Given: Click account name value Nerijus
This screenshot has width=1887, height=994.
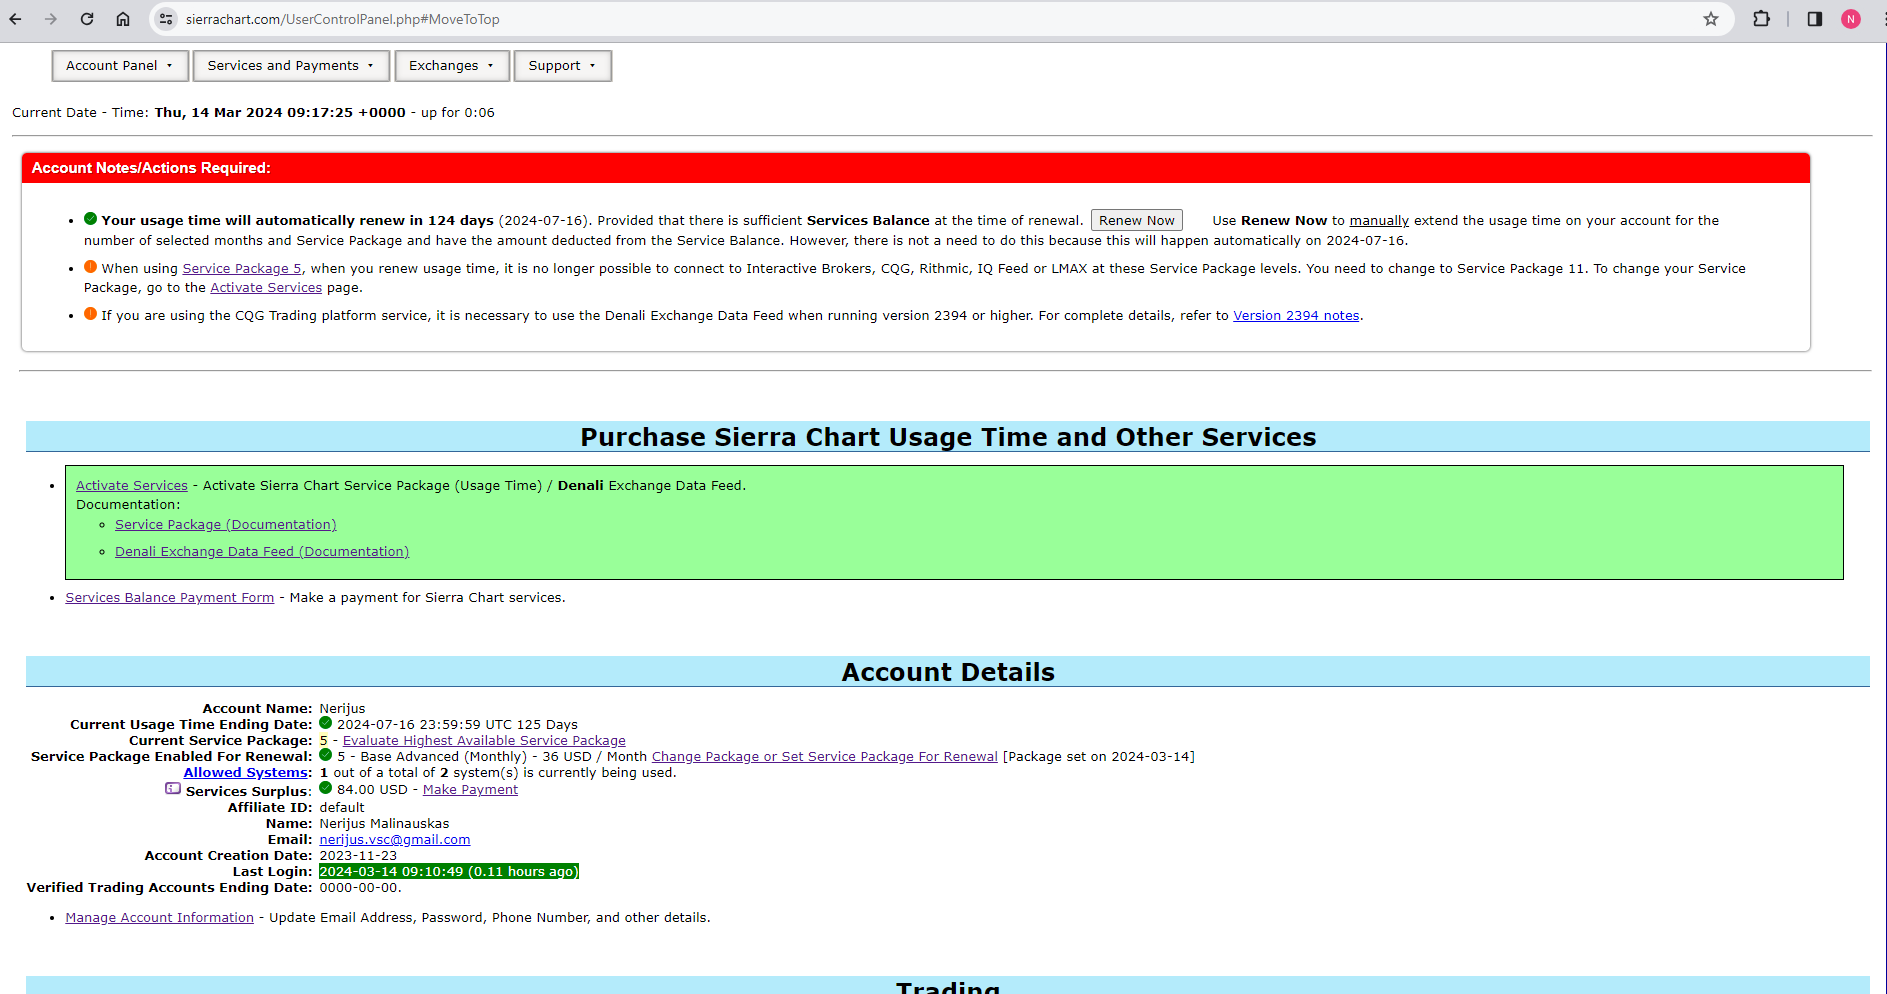Looking at the screenshot, I should pyautogui.click(x=342, y=708).
